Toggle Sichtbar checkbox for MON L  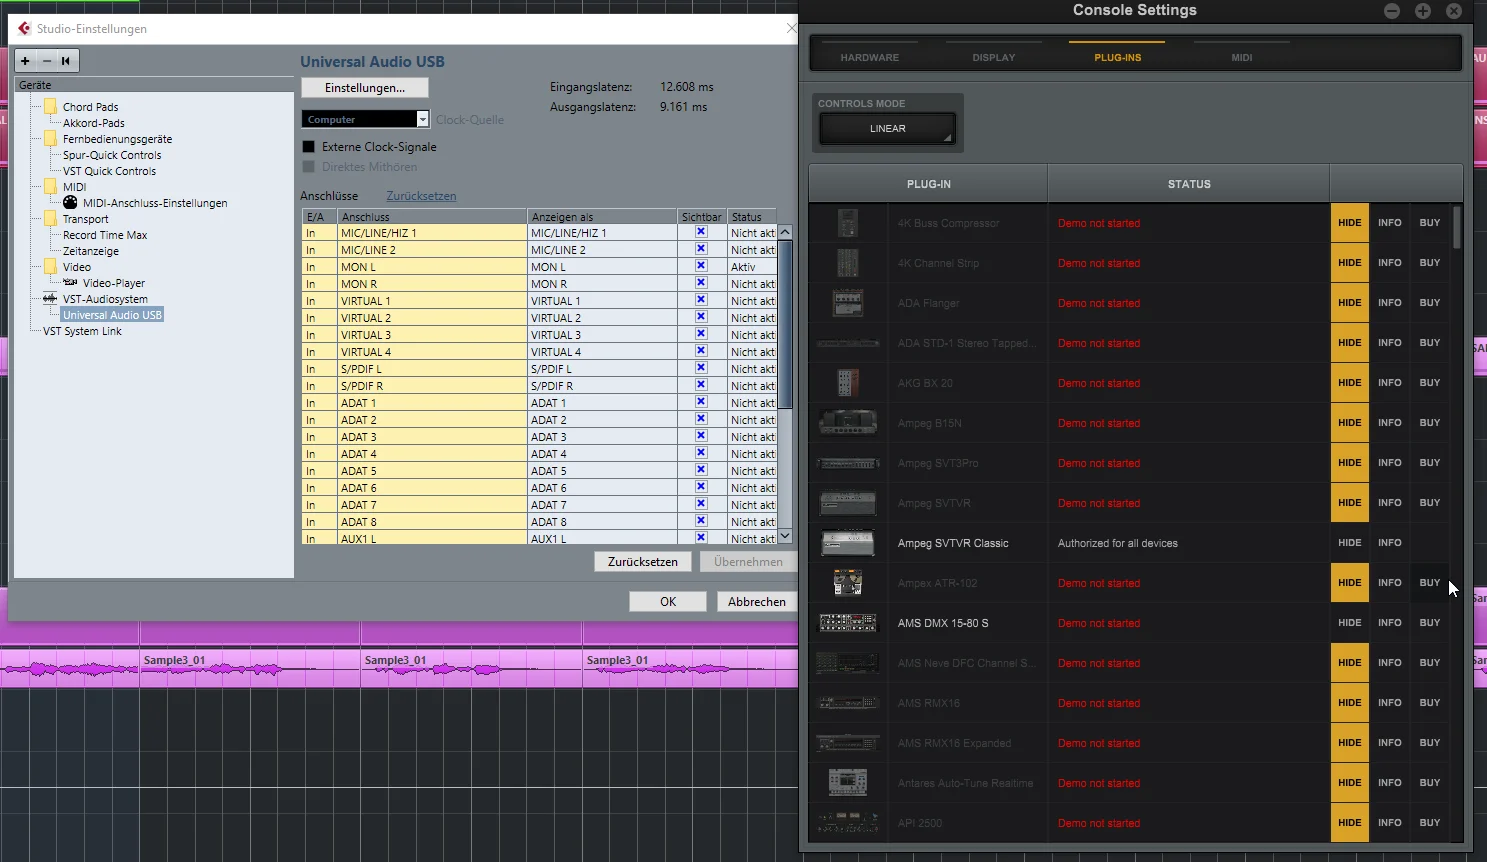click(701, 266)
